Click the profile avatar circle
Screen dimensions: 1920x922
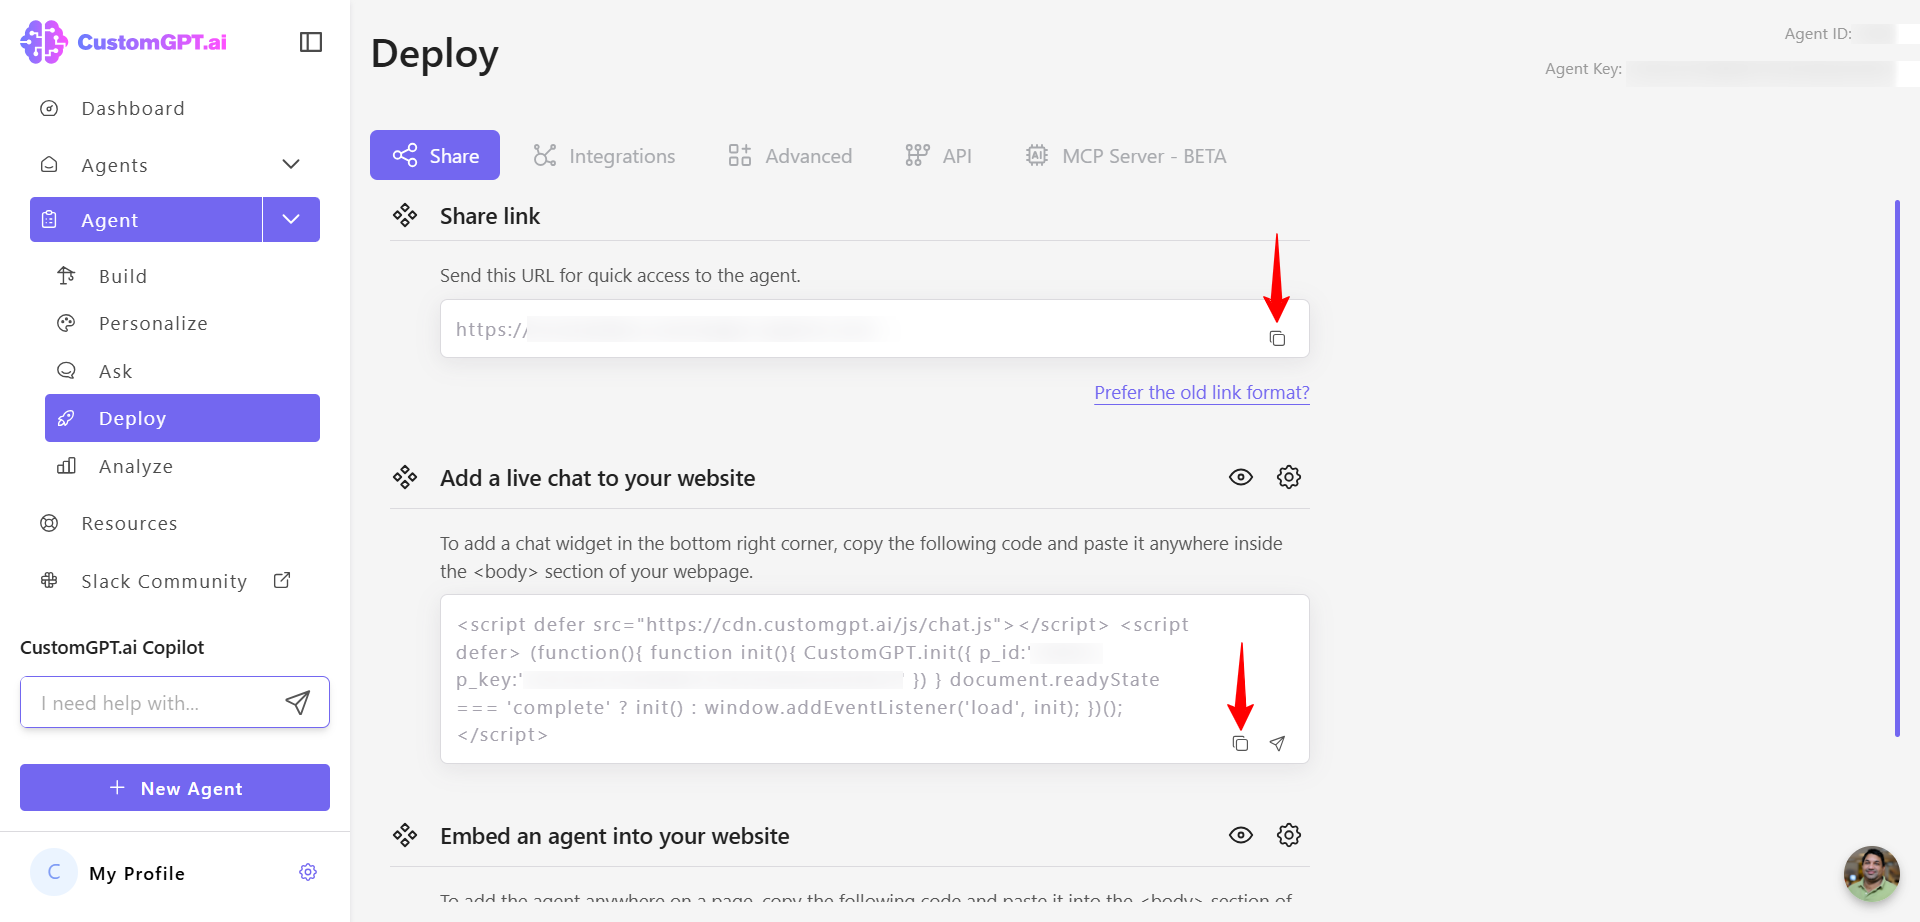[54, 872]
